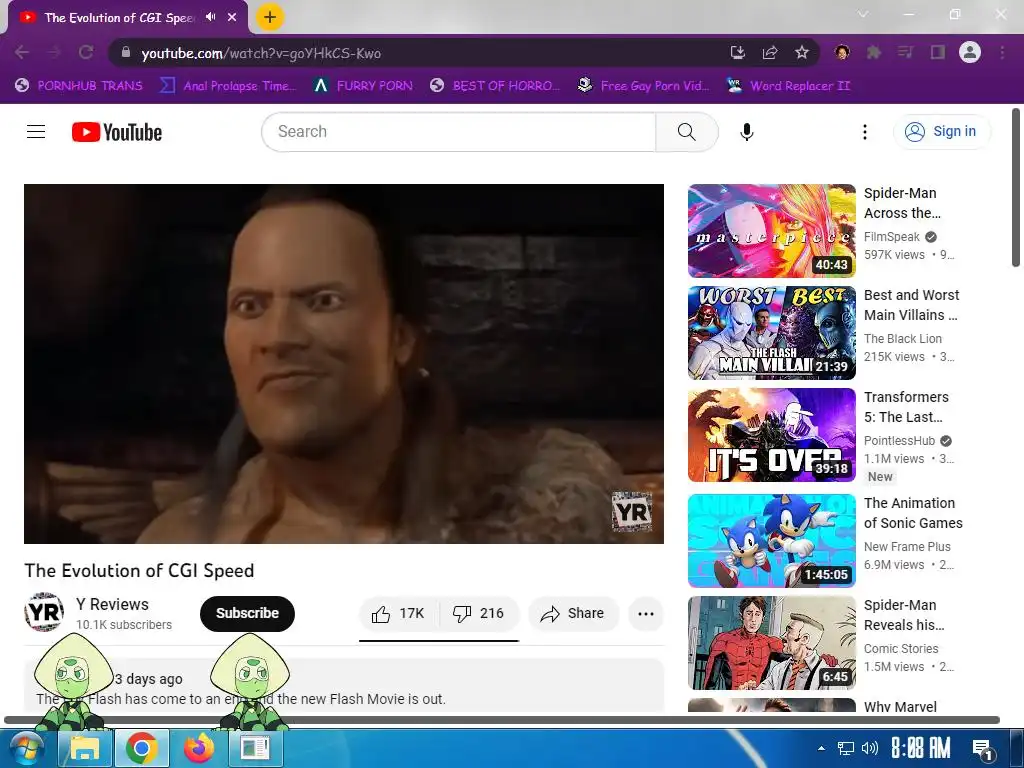Focus the YouTube Search field
The width and height of the screenshot is (1024, 768).
coord(459,132)
